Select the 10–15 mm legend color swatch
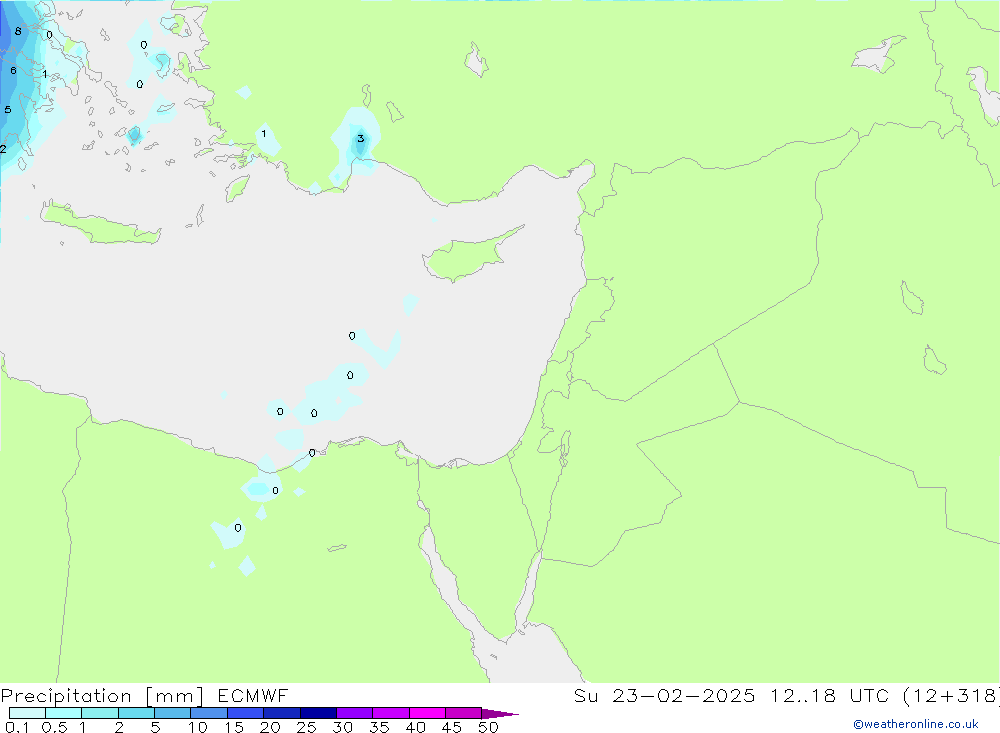Screen dimensions: 1000x733 [x=209, y=713]
